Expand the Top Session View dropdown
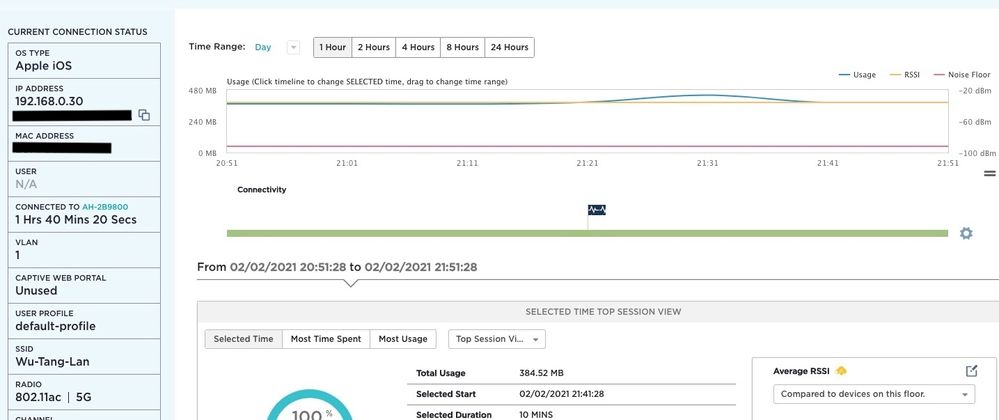999x420 pixels. click(x=497, y=339)
